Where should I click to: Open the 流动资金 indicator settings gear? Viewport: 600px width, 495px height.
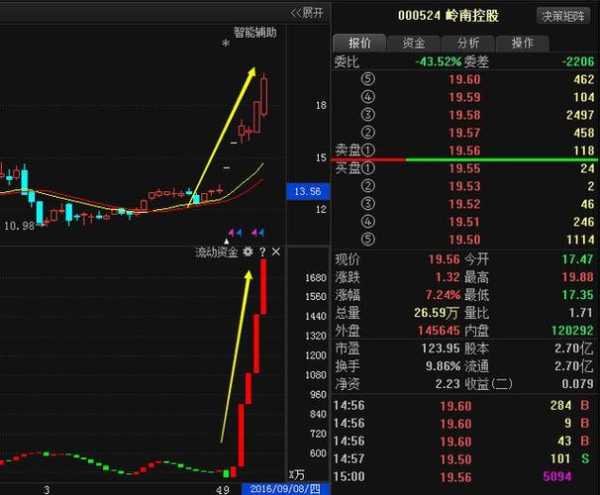(247, 251)
